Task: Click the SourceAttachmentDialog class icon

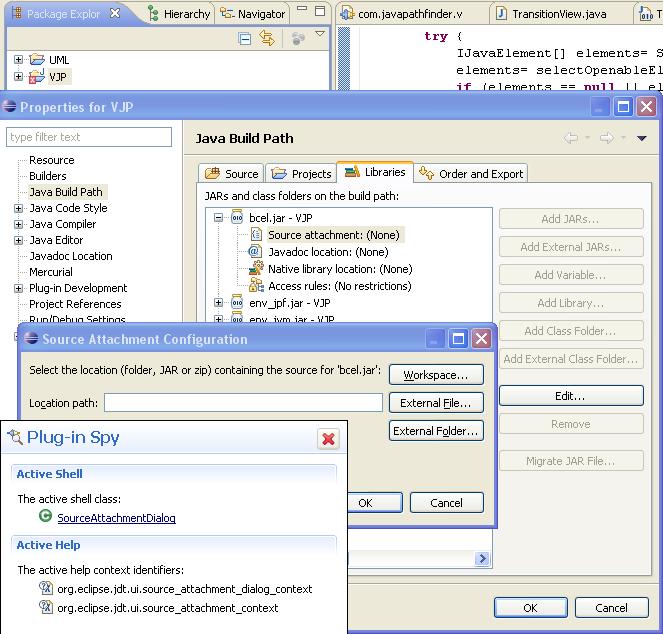Action: click(x=45, y=517)
